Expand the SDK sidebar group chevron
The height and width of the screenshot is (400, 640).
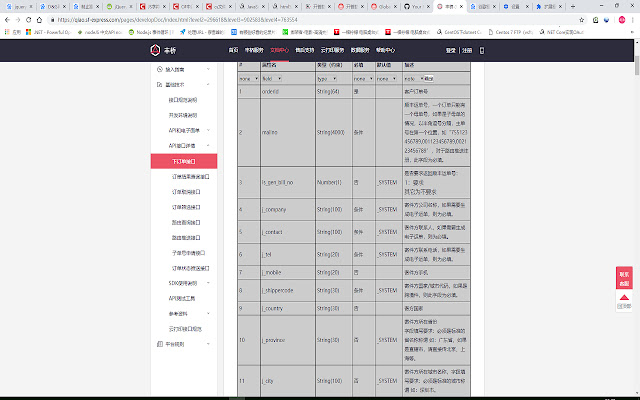coord(208,283)
